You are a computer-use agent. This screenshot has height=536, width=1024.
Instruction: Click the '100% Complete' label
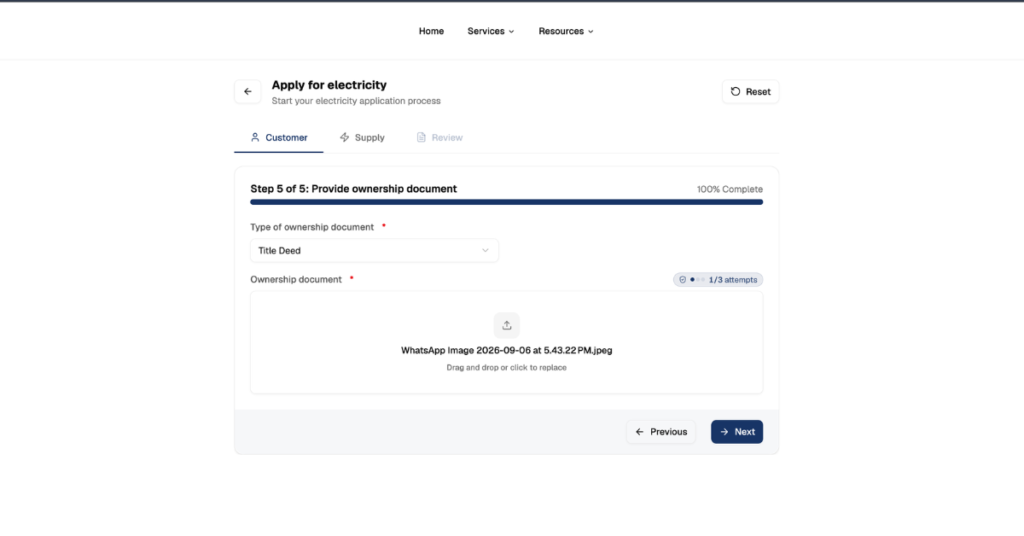click(729, 189)
